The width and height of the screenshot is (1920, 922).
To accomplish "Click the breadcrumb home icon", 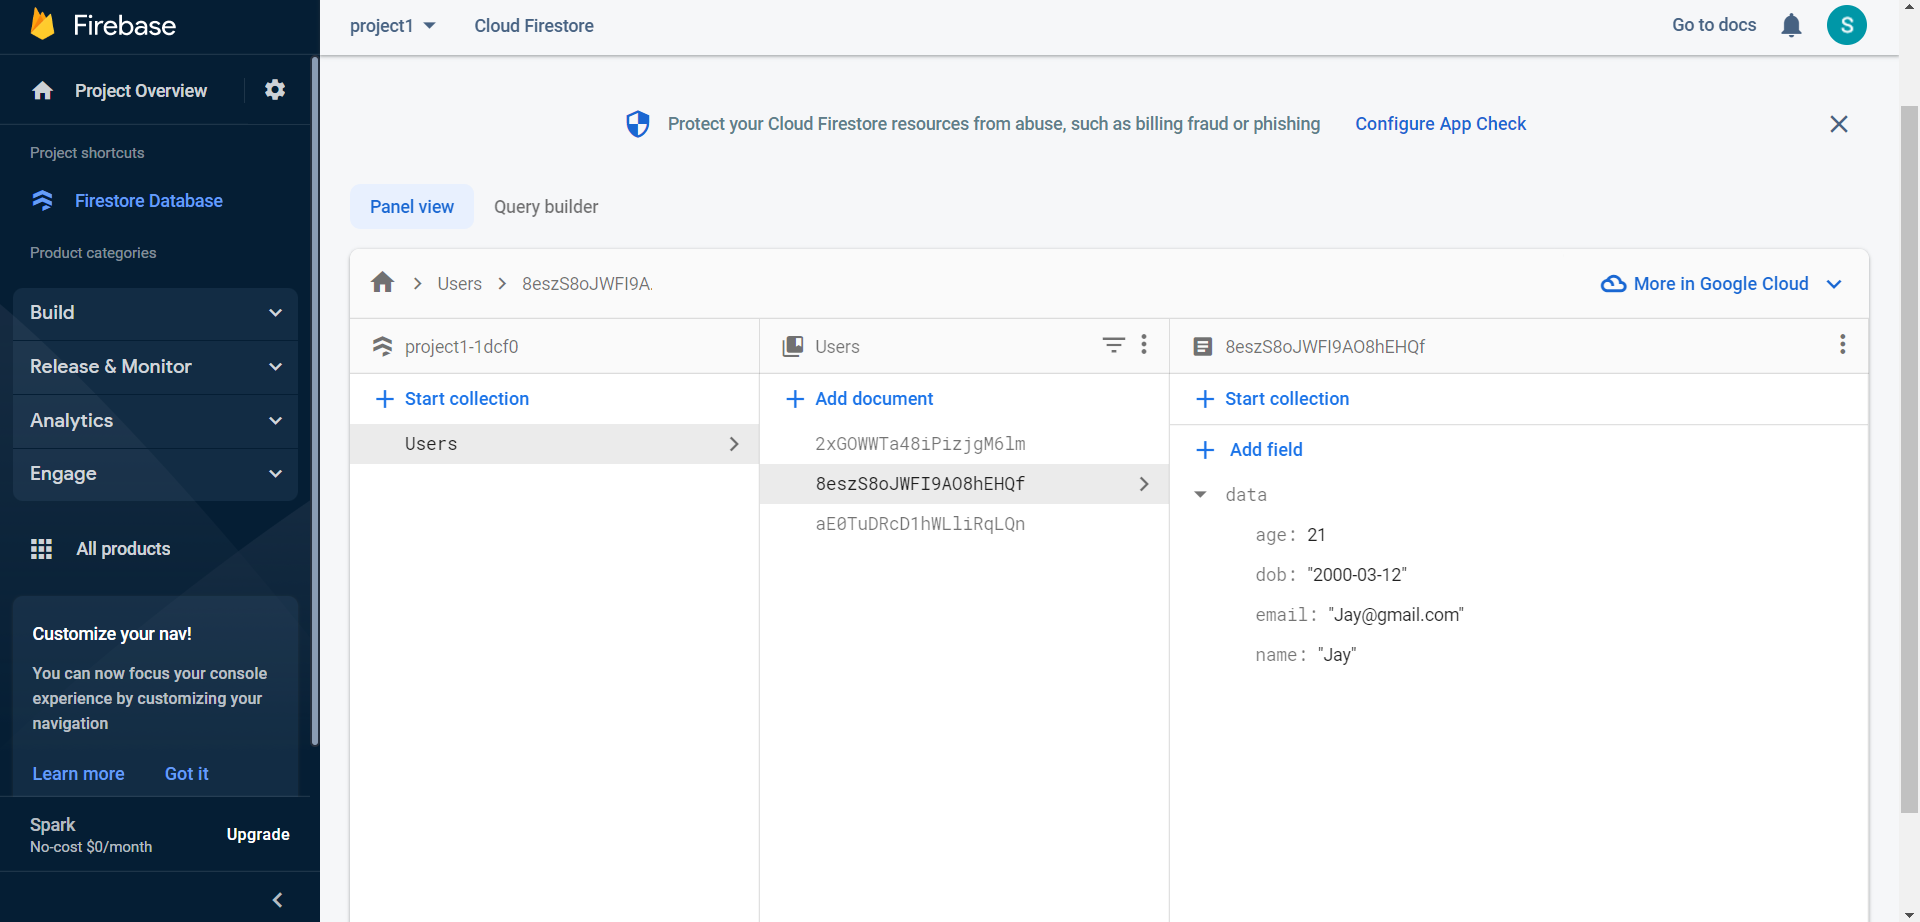I will pos(382,283).
